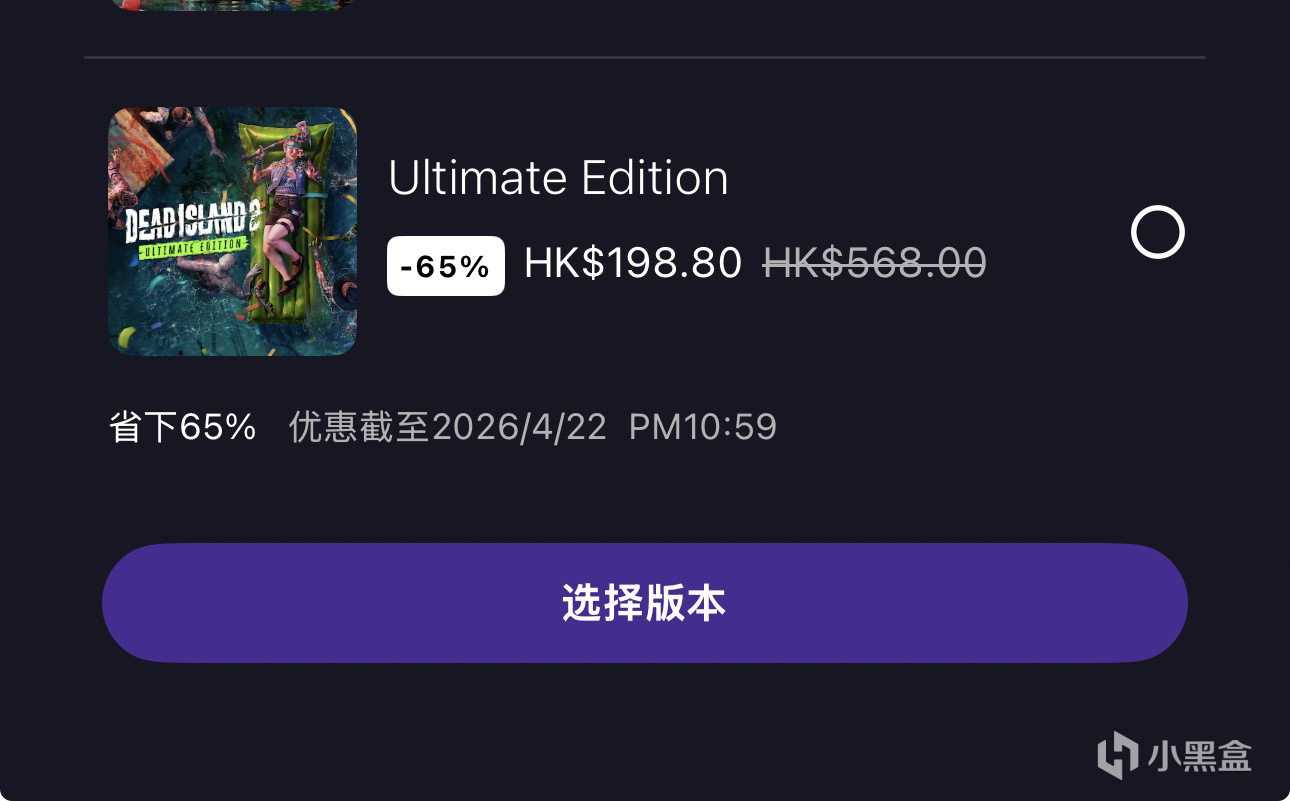Viewport: 1290px width, 801px height.
Task: Click the struck-through HK$568.00 original price
Action: coord(875,264)
